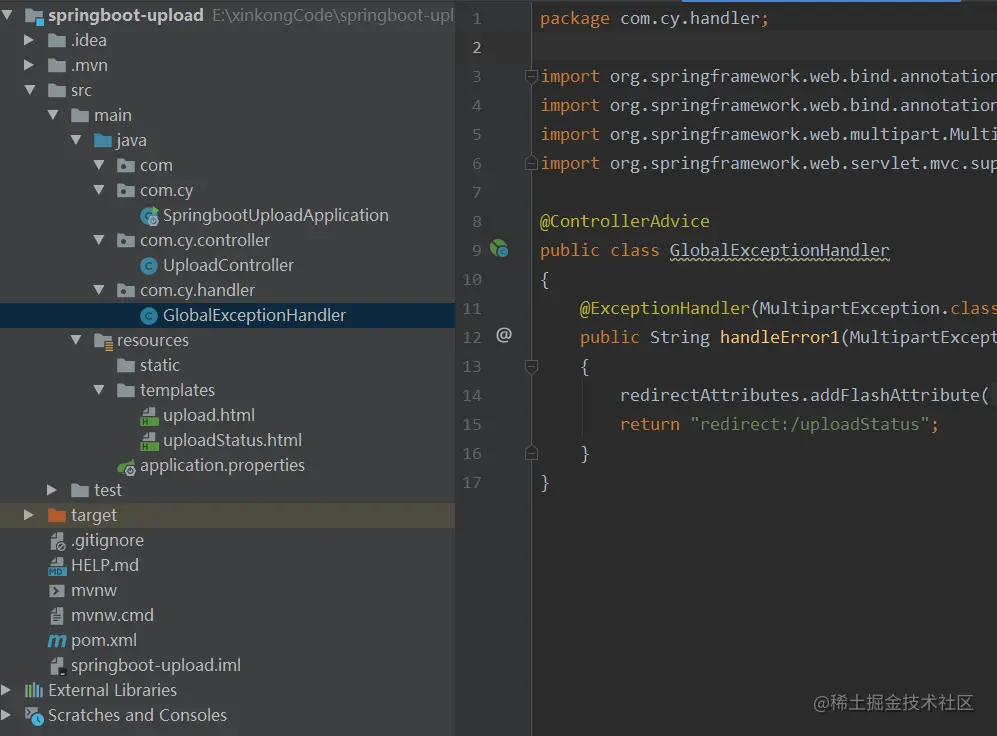Select upload.html in the templates folder

click(209, 415)
